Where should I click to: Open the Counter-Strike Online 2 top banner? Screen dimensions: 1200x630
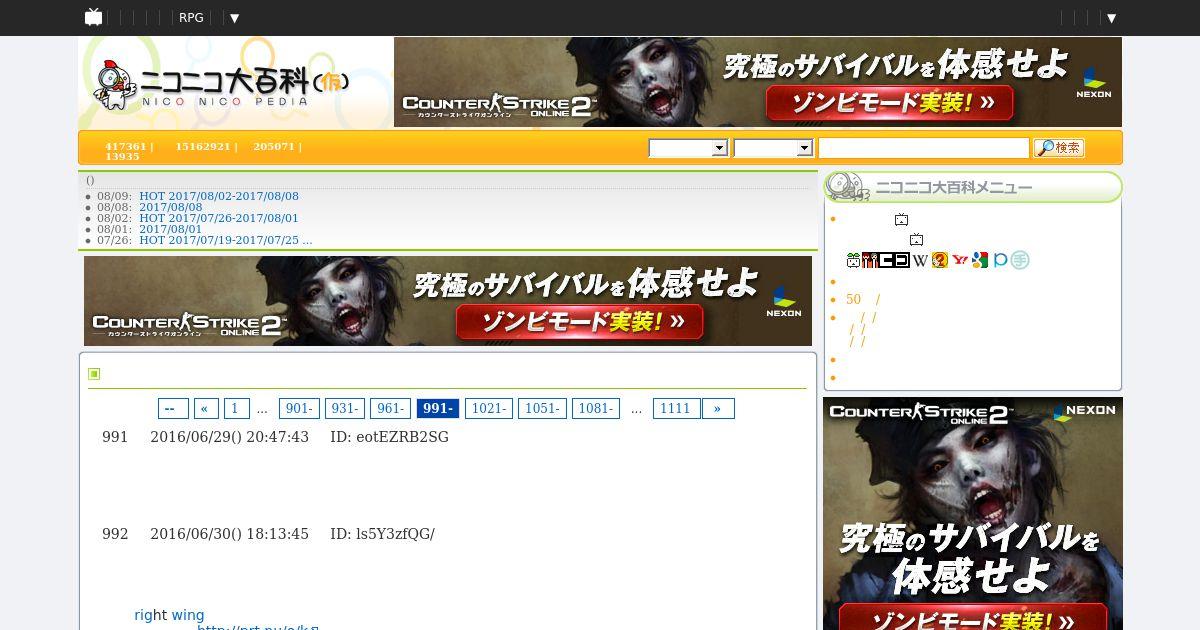pyautogui.click(x=757, y=82)
